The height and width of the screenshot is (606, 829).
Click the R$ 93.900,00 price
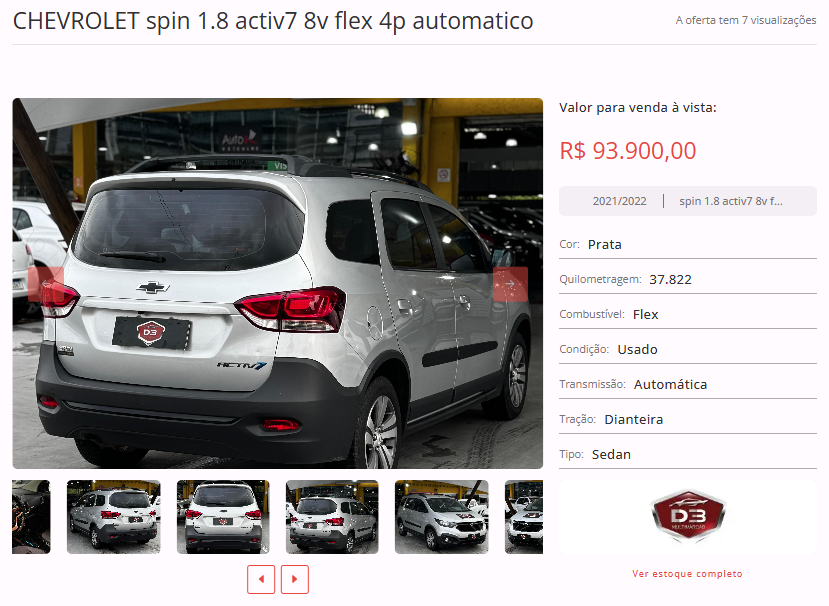click(628, 151)
